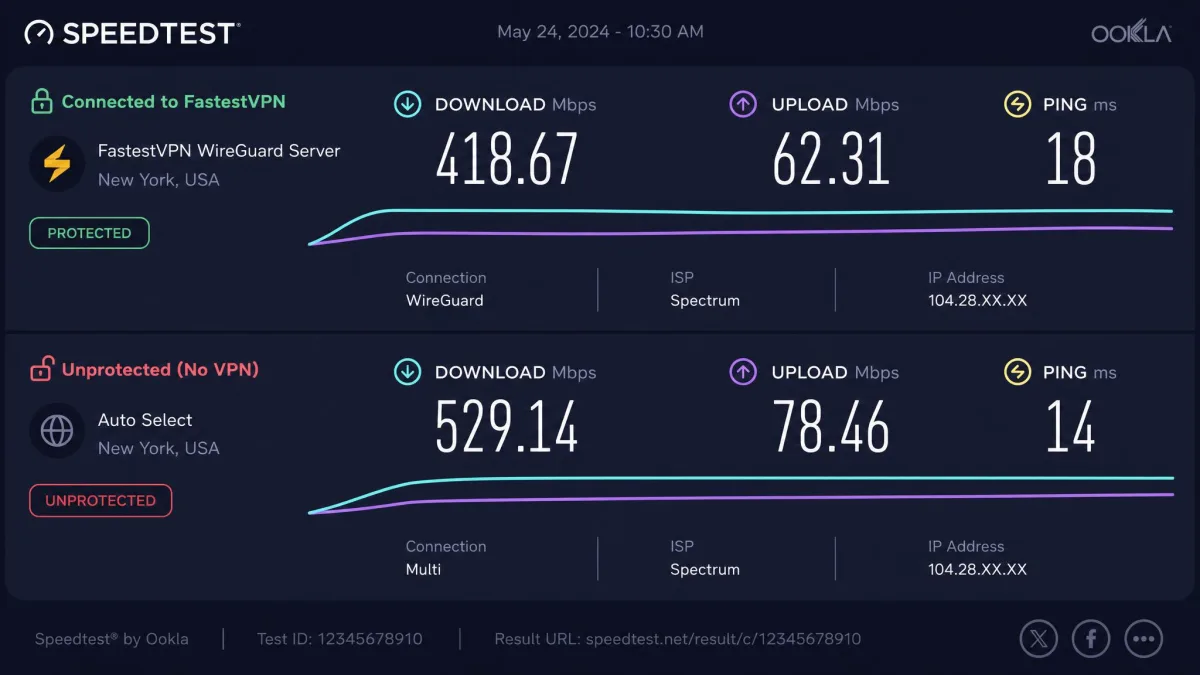Click the Speedtest gauge logo icon
Image resolution: width=1200 pixels, height=675 pixels.
point(39,33)
